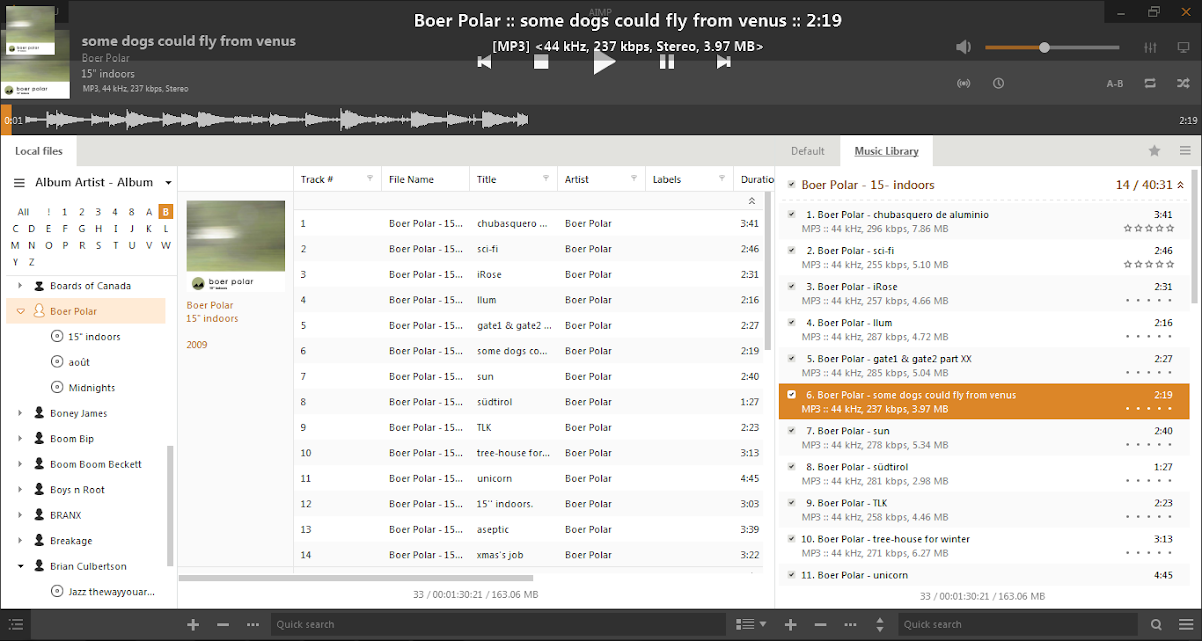
Task: Filter artists by letter C
Action: 16,229
